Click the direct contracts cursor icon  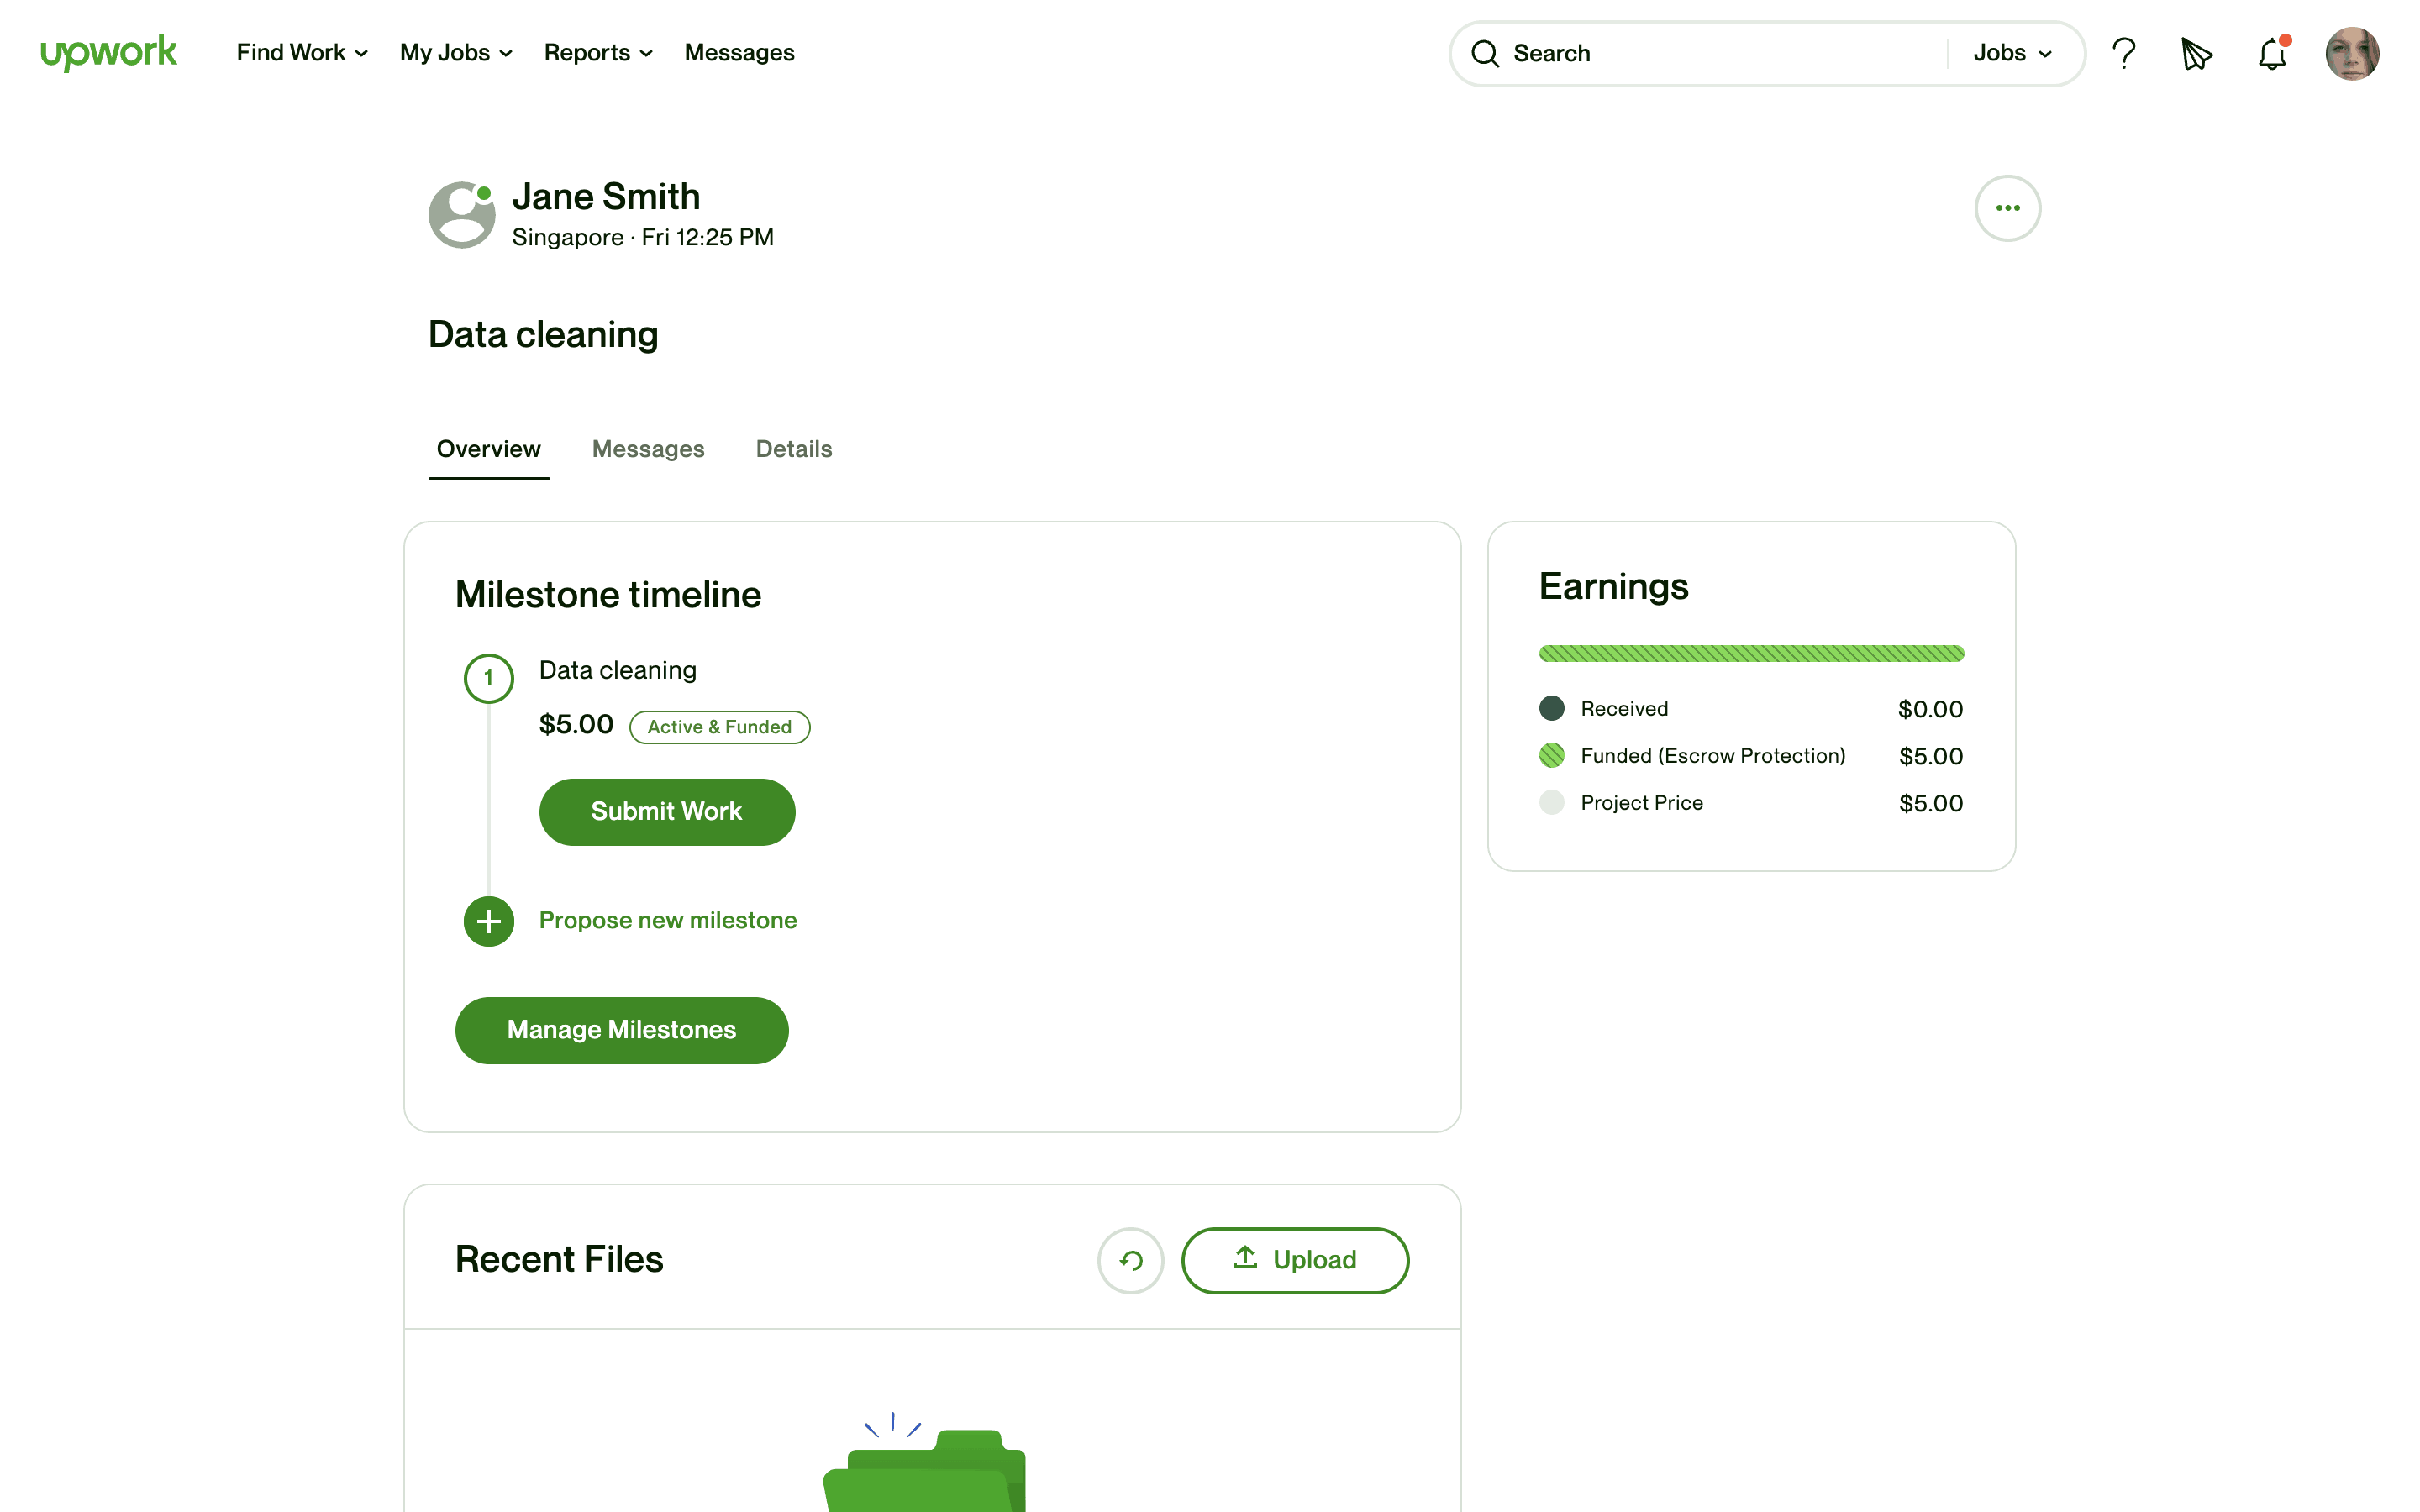tap(2196, 53)
